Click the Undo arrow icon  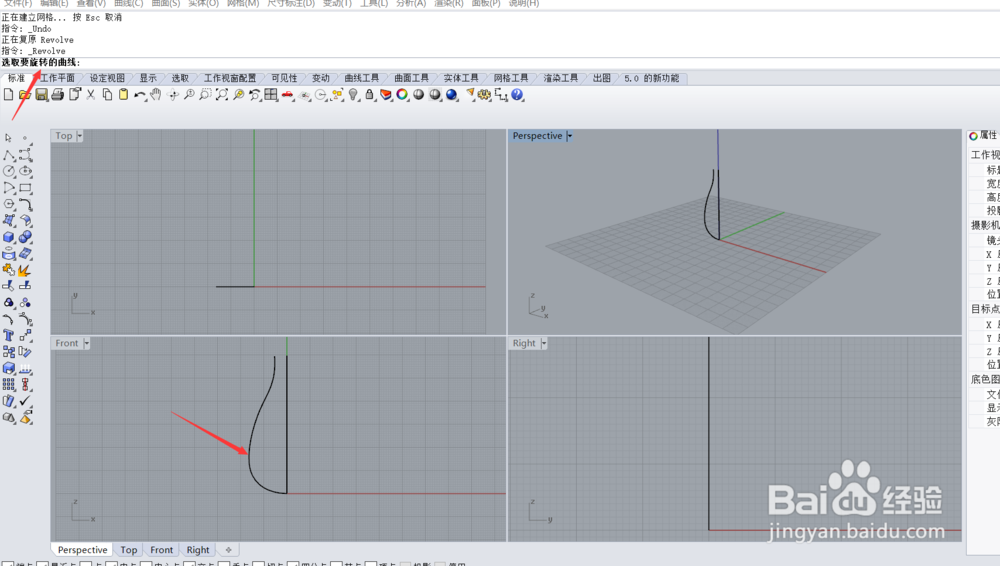tap(140, 95)
